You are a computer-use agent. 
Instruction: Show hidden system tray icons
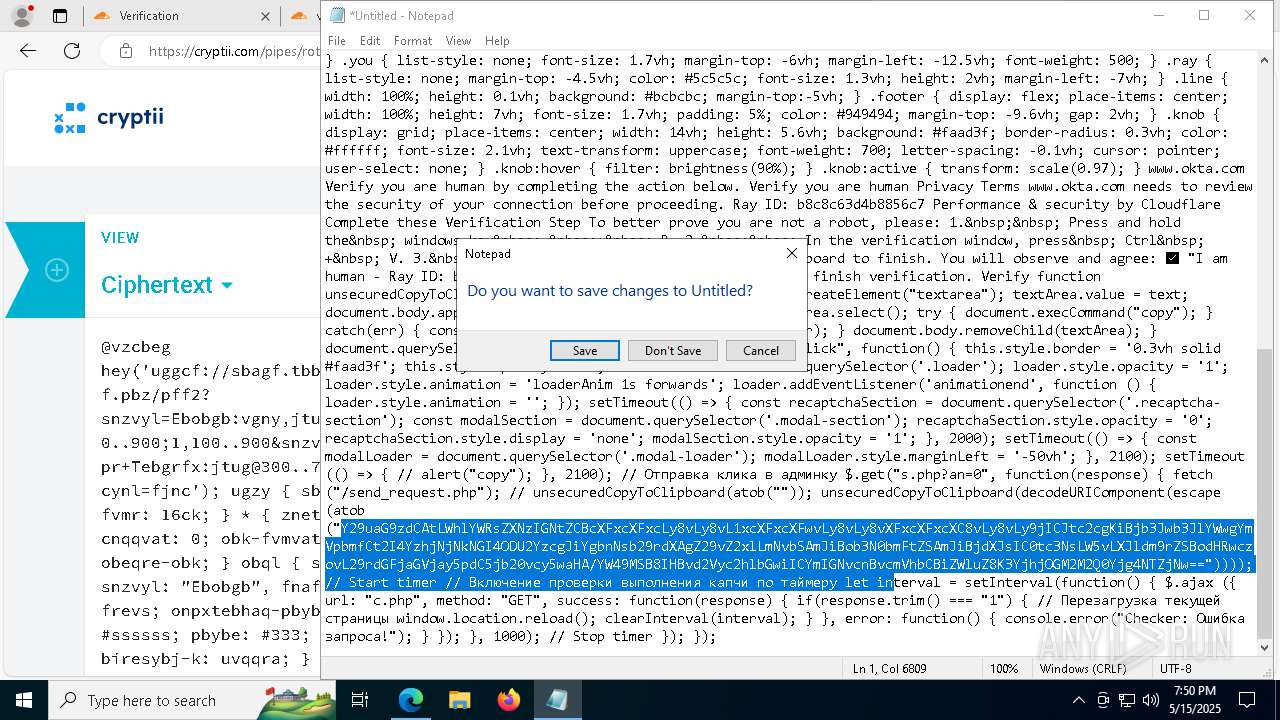coord(1078,700)
